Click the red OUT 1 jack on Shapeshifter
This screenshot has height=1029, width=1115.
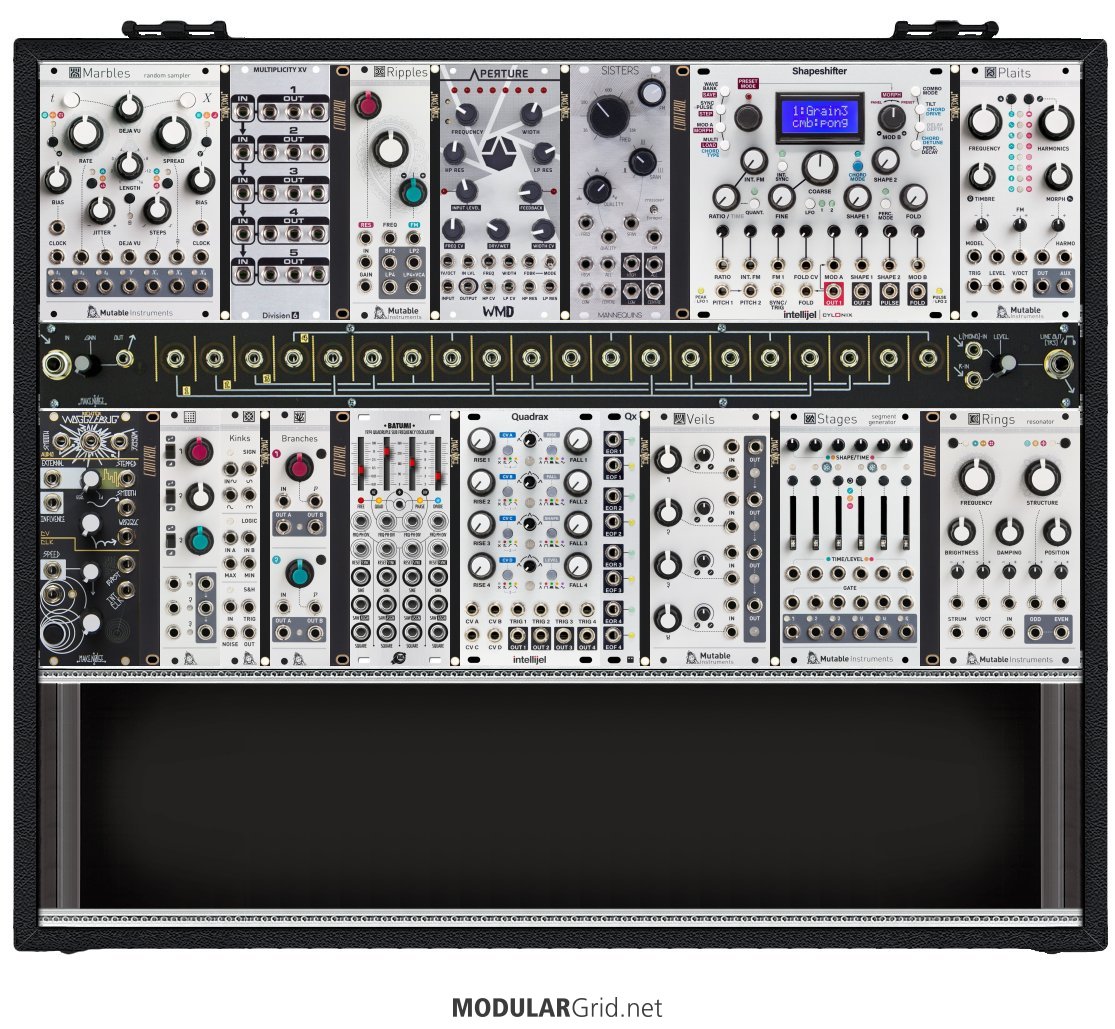click(x=832, y=291)
